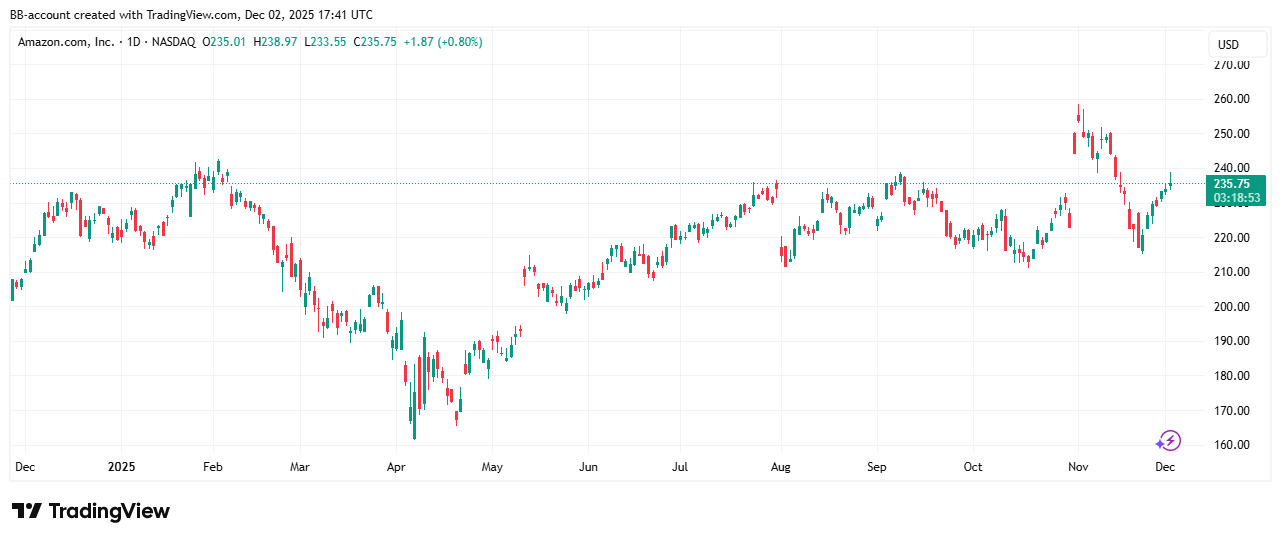The image size is (1281, 541).
Task: Pick the Jul marker on time axis
Action: coord(680,466)
